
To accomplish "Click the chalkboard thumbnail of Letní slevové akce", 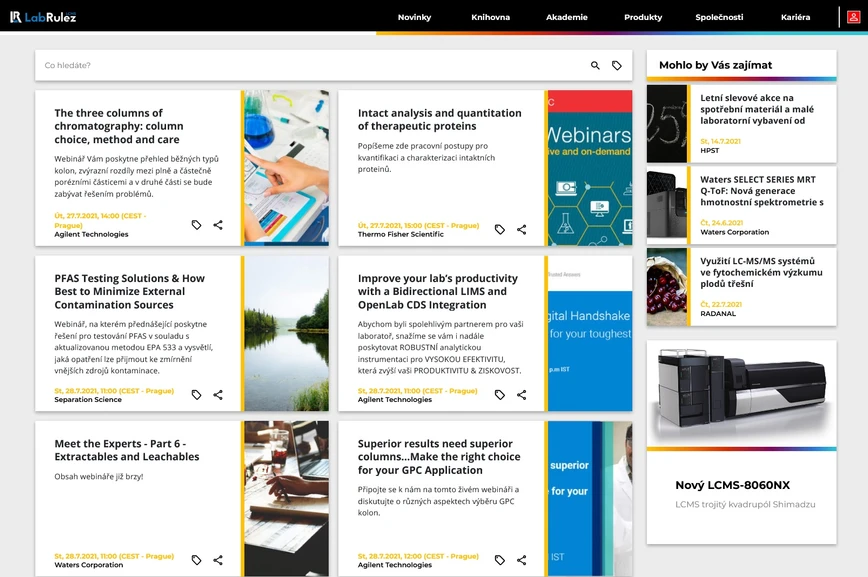I will [x=666, y=123].
